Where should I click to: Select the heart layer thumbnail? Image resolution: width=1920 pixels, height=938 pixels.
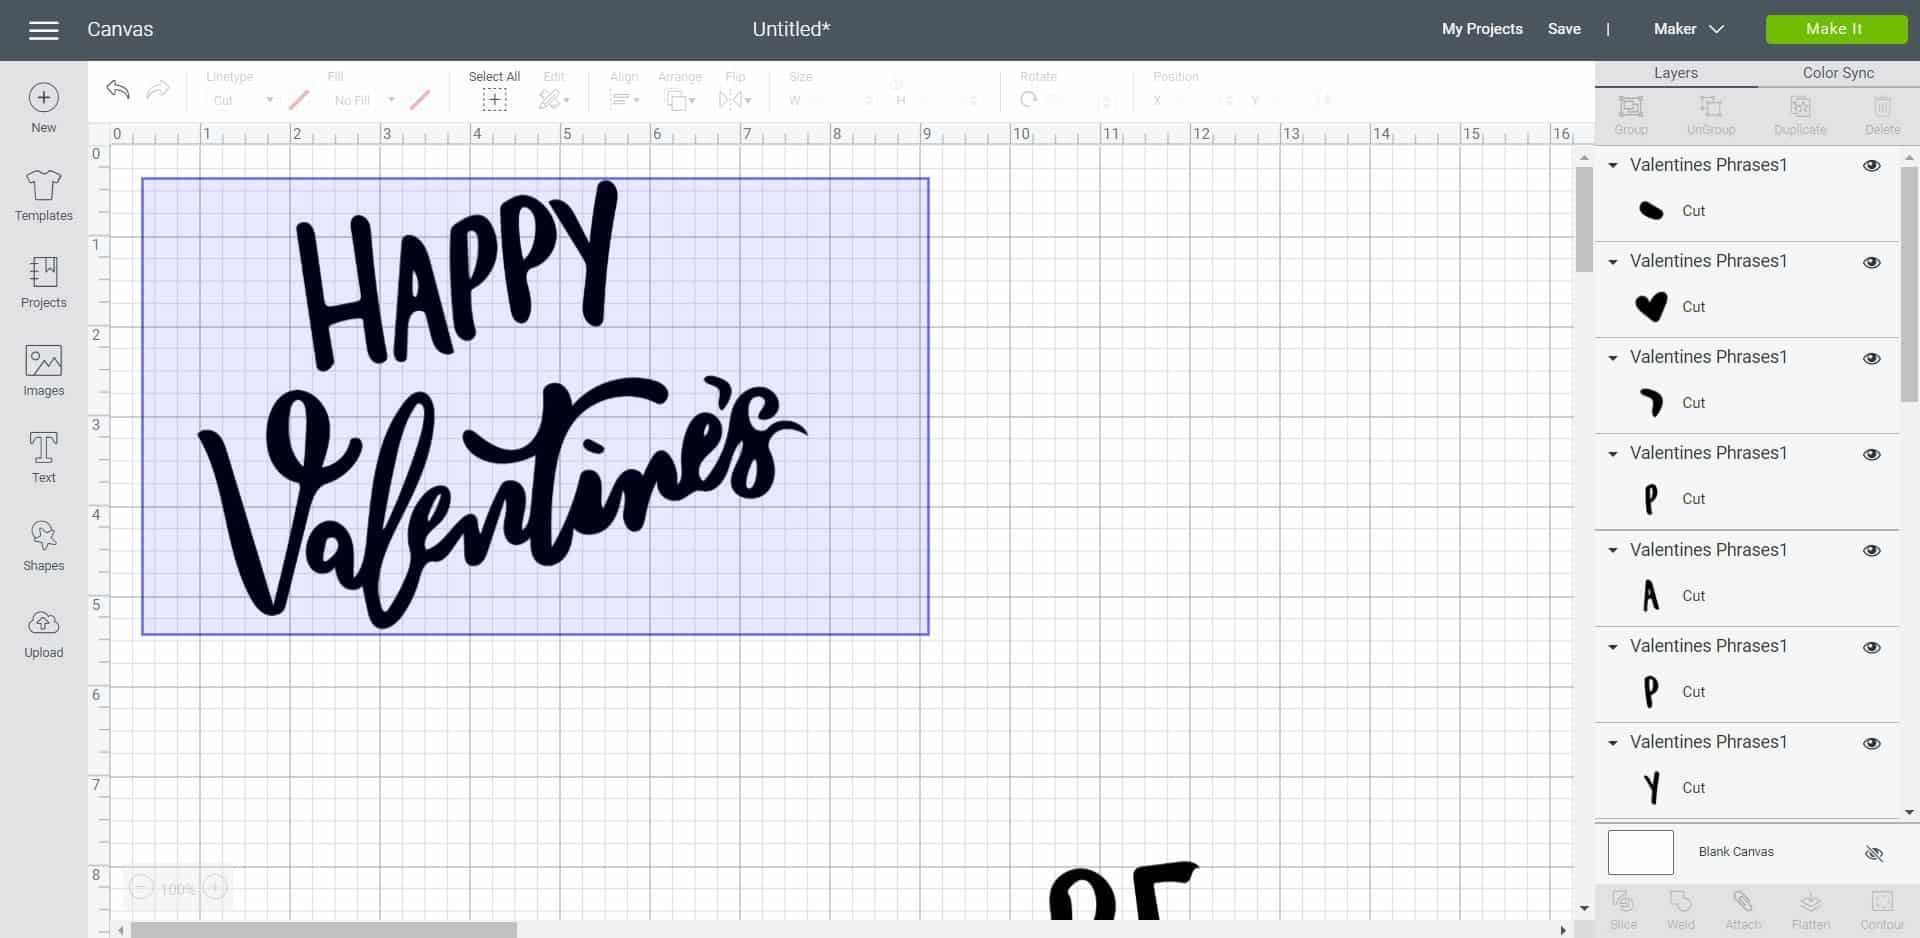click(x=1651, y=306)
